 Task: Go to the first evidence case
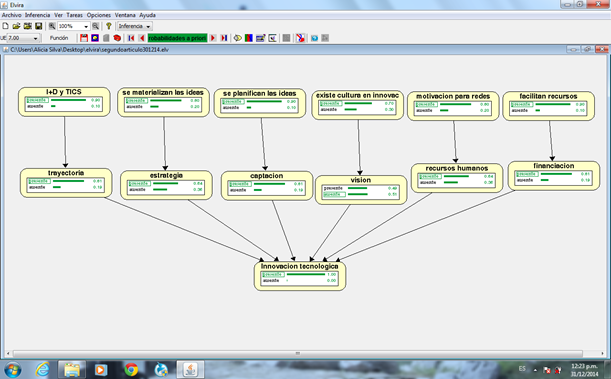tap(131, 38)
